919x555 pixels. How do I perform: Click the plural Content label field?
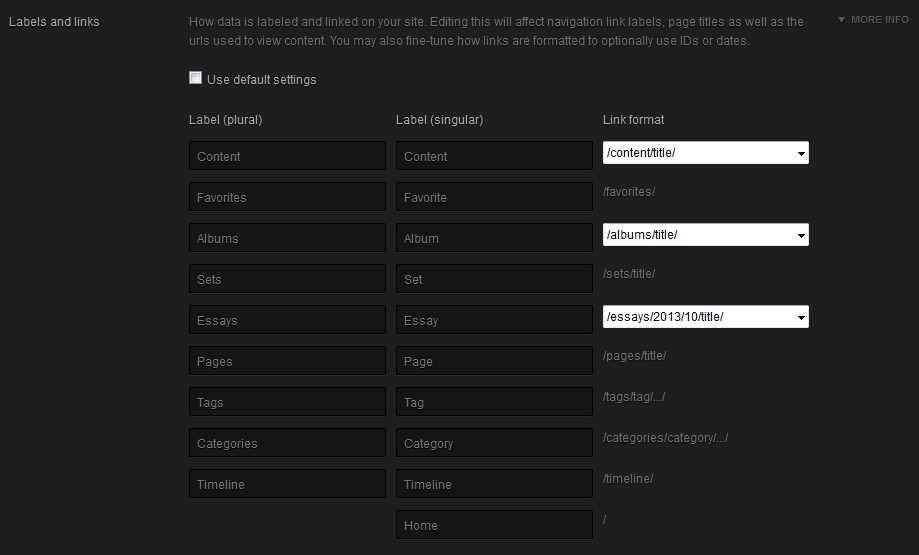[287, 156]
